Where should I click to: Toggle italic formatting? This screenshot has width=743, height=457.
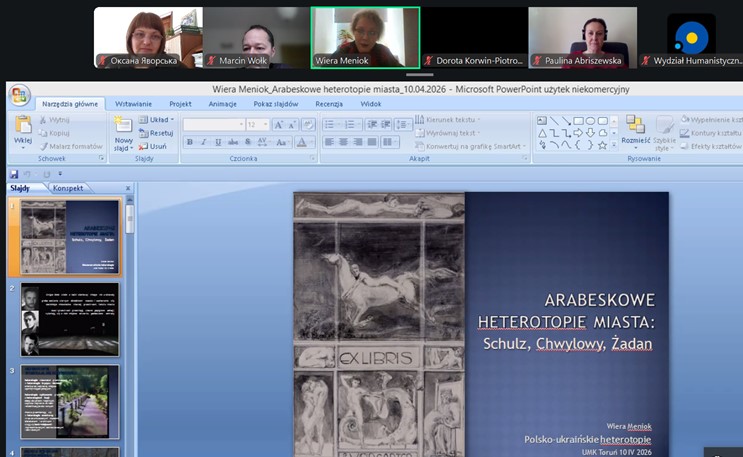point(203,143)
